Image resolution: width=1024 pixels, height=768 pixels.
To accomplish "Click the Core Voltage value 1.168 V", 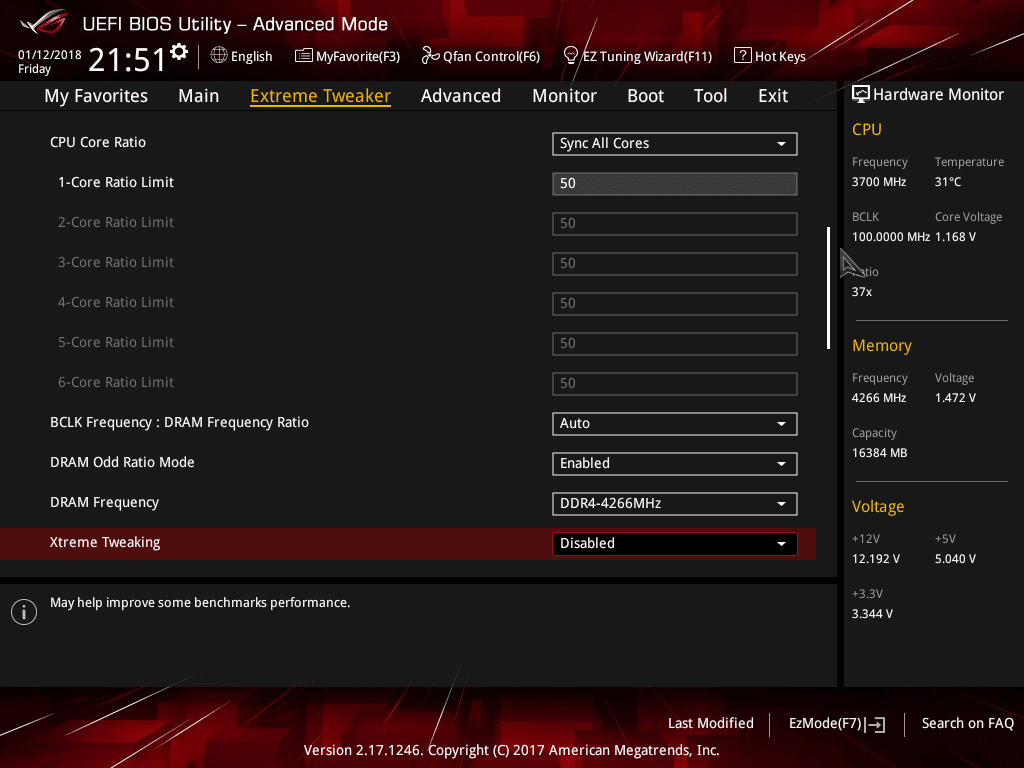I will tap(955, 237).
